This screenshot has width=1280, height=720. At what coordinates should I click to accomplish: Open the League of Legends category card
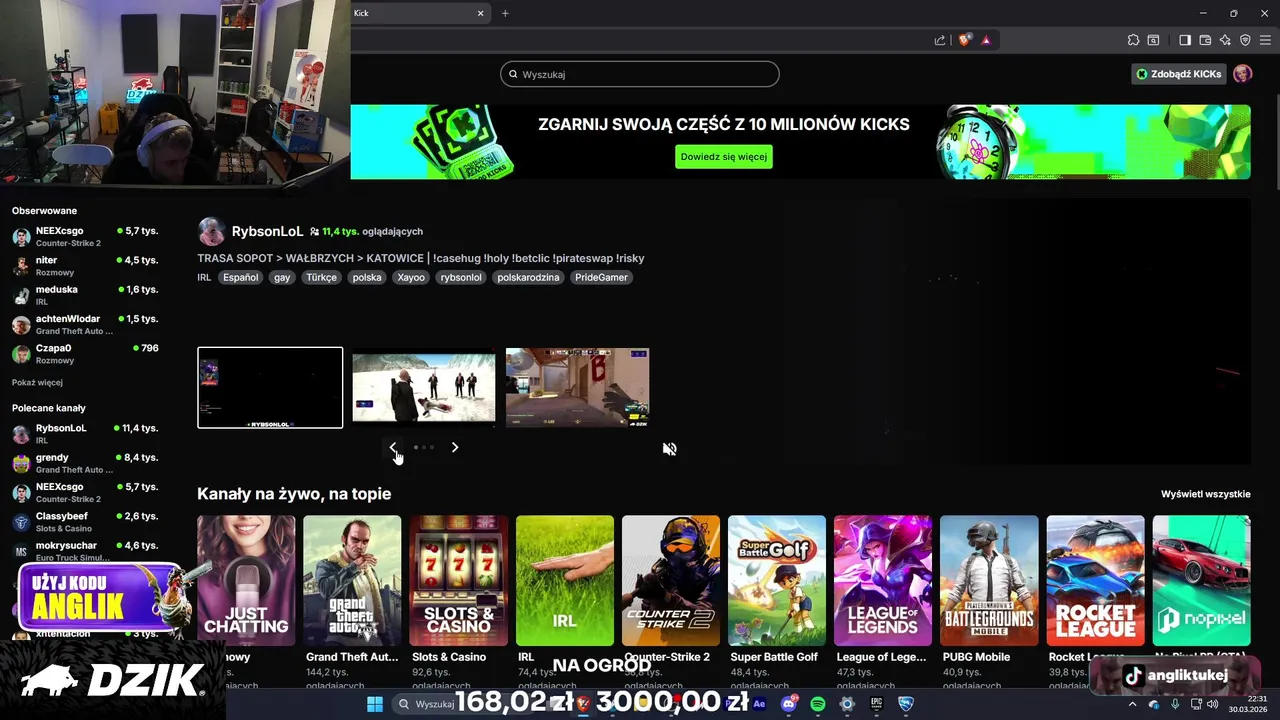[x=882, y=580]
